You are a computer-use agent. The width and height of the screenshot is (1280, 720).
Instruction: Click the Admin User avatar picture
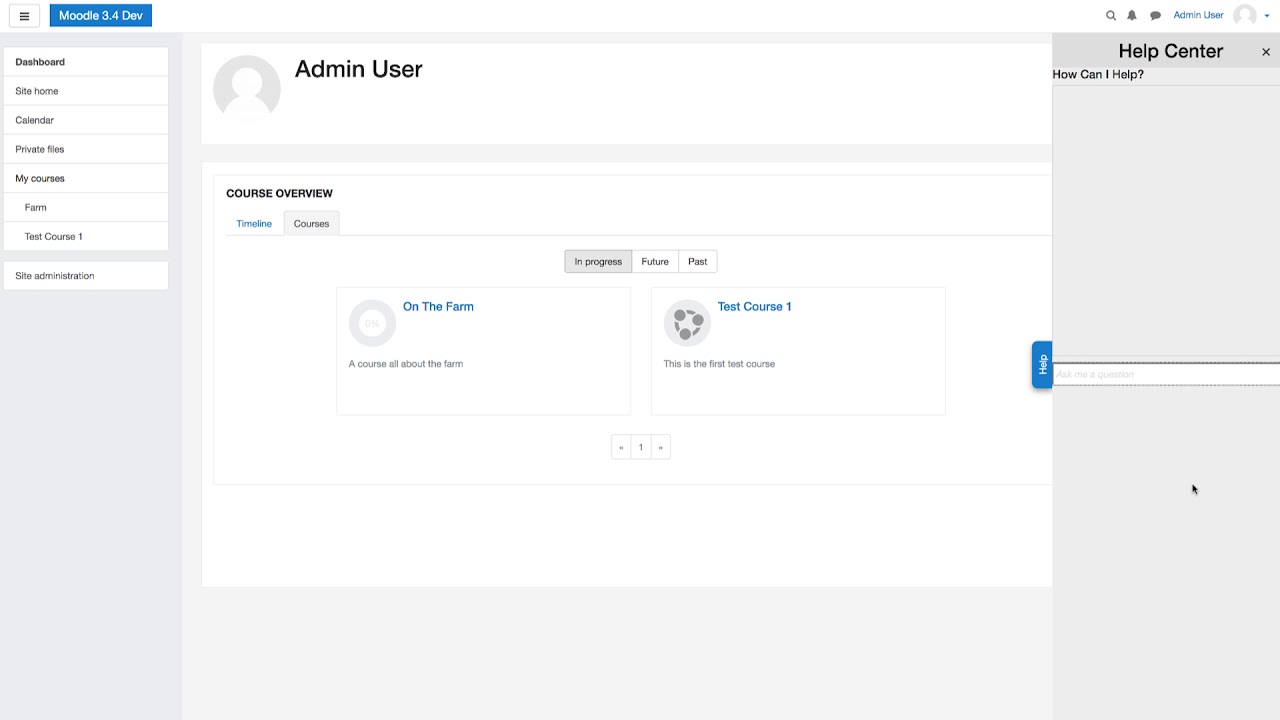(1245, 15)
